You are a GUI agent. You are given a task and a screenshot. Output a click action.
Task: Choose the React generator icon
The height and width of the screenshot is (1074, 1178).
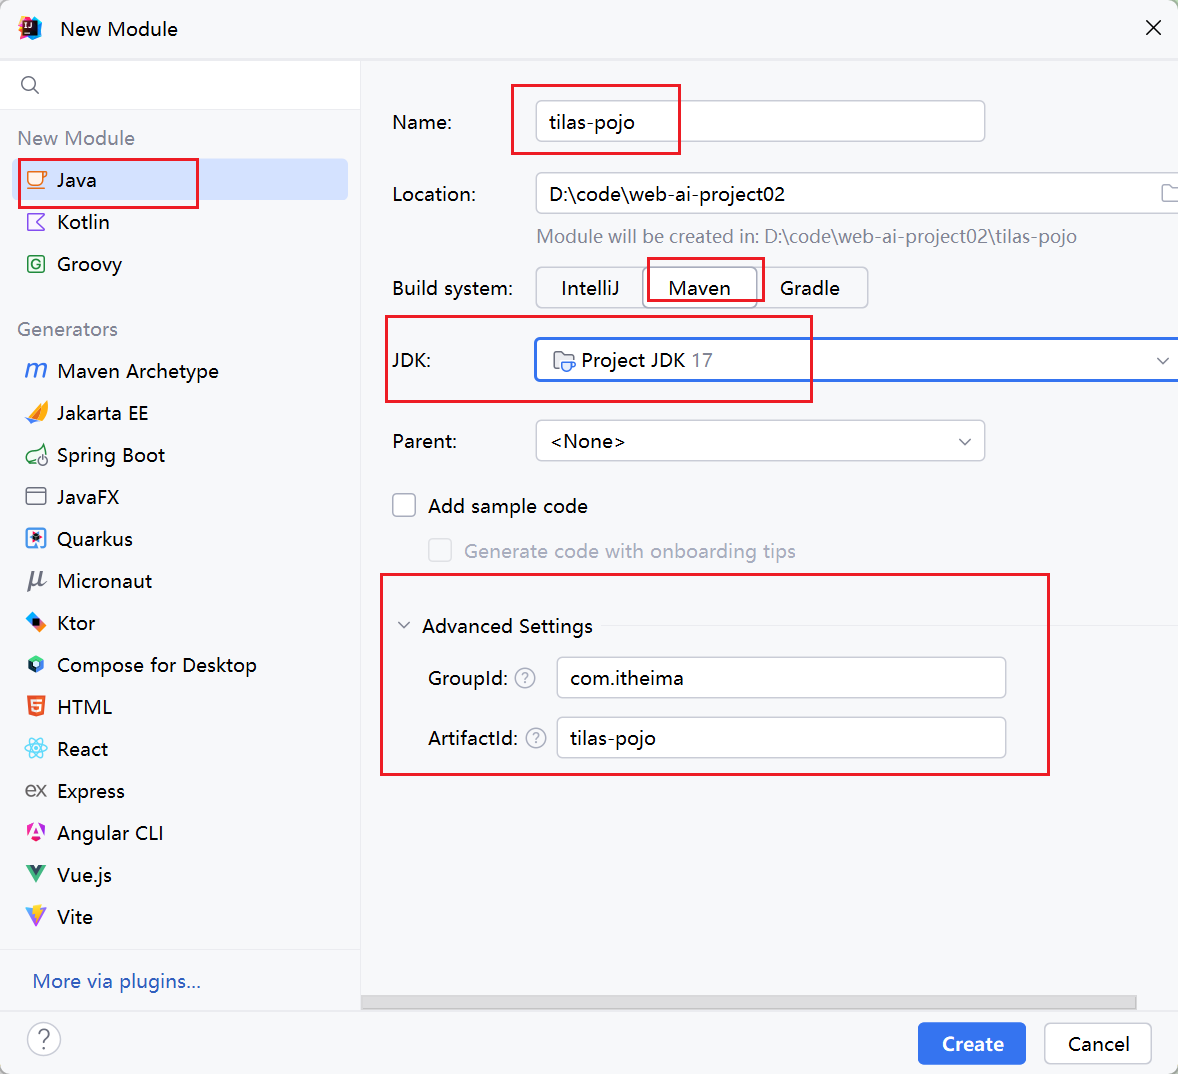(36, 749)
